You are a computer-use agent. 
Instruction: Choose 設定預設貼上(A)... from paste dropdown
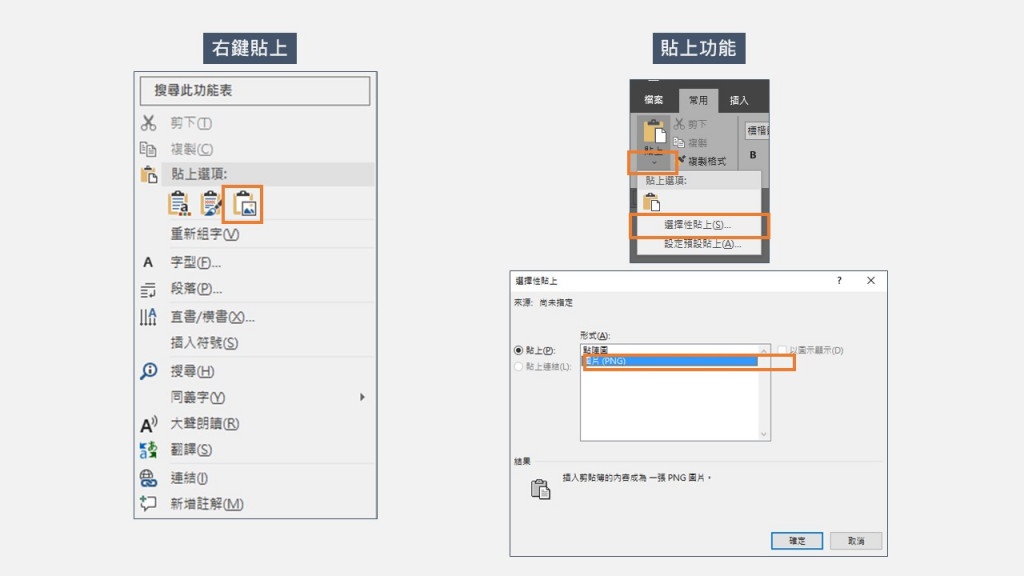coord(702,244)
